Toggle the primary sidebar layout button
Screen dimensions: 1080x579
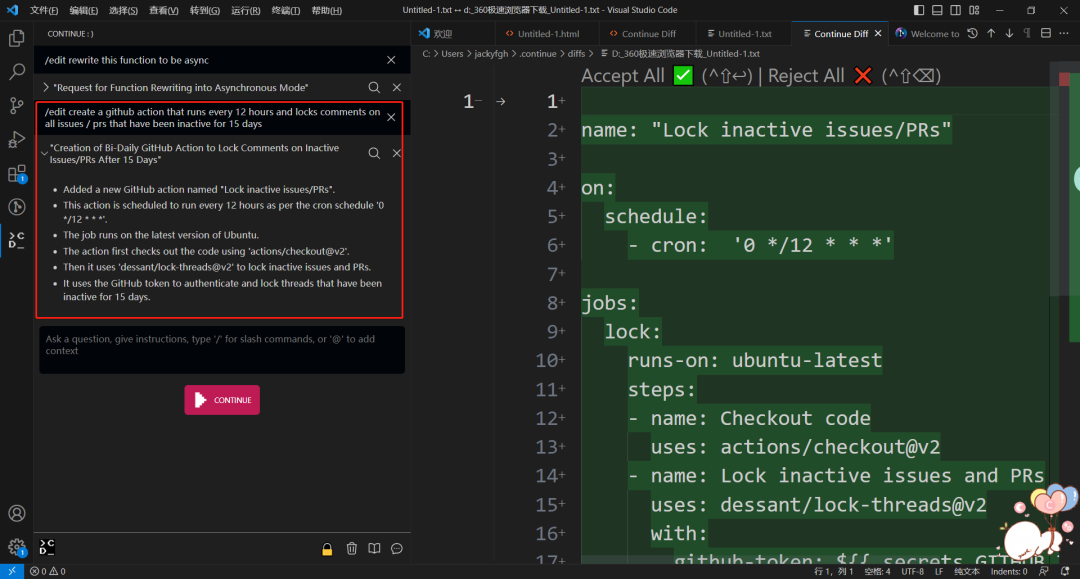pos(921,10)
